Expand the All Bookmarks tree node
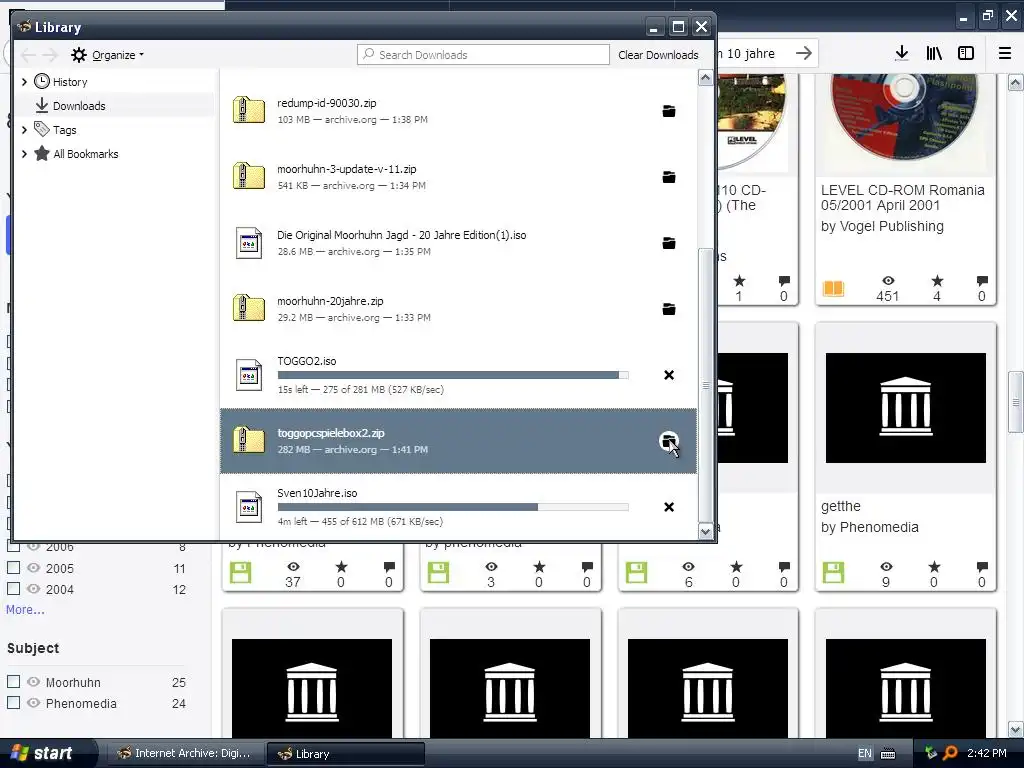This screenshot has width=1024, height=768. tap(24, 154)
